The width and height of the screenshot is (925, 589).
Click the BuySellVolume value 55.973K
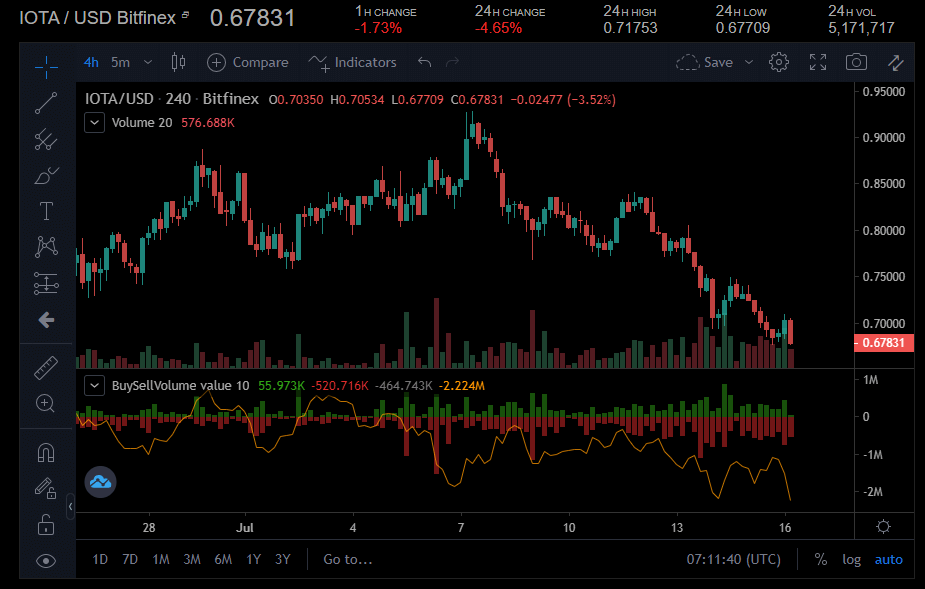pos(281,386)
